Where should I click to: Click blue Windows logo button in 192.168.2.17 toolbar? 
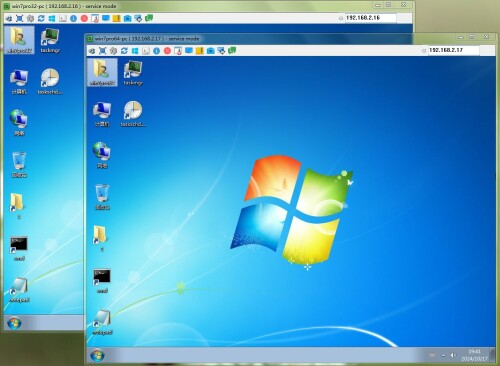pos(135,51)
